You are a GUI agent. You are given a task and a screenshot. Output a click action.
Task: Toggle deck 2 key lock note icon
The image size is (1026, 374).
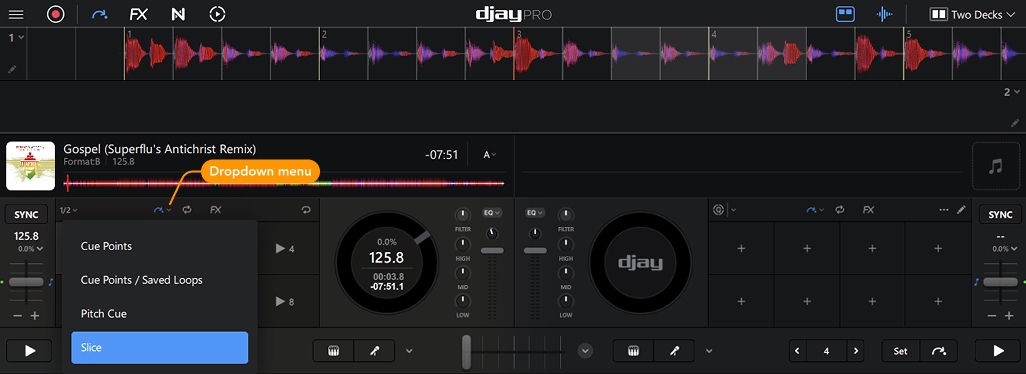click(x=977, y=282)
